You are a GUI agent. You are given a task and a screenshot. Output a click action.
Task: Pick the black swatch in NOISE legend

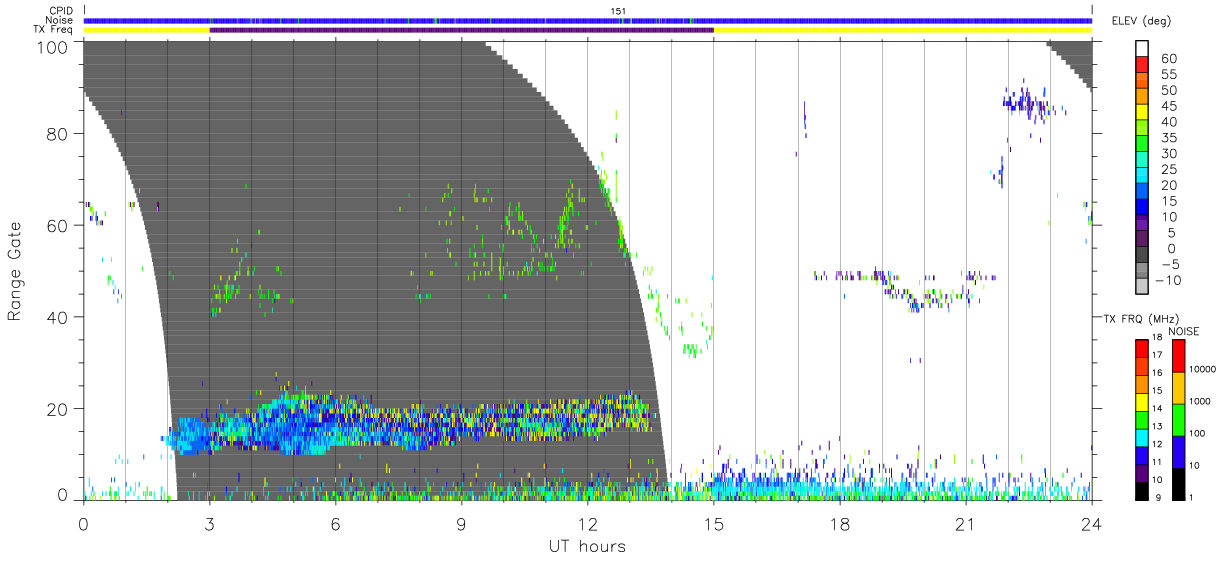coord(1177,482)
